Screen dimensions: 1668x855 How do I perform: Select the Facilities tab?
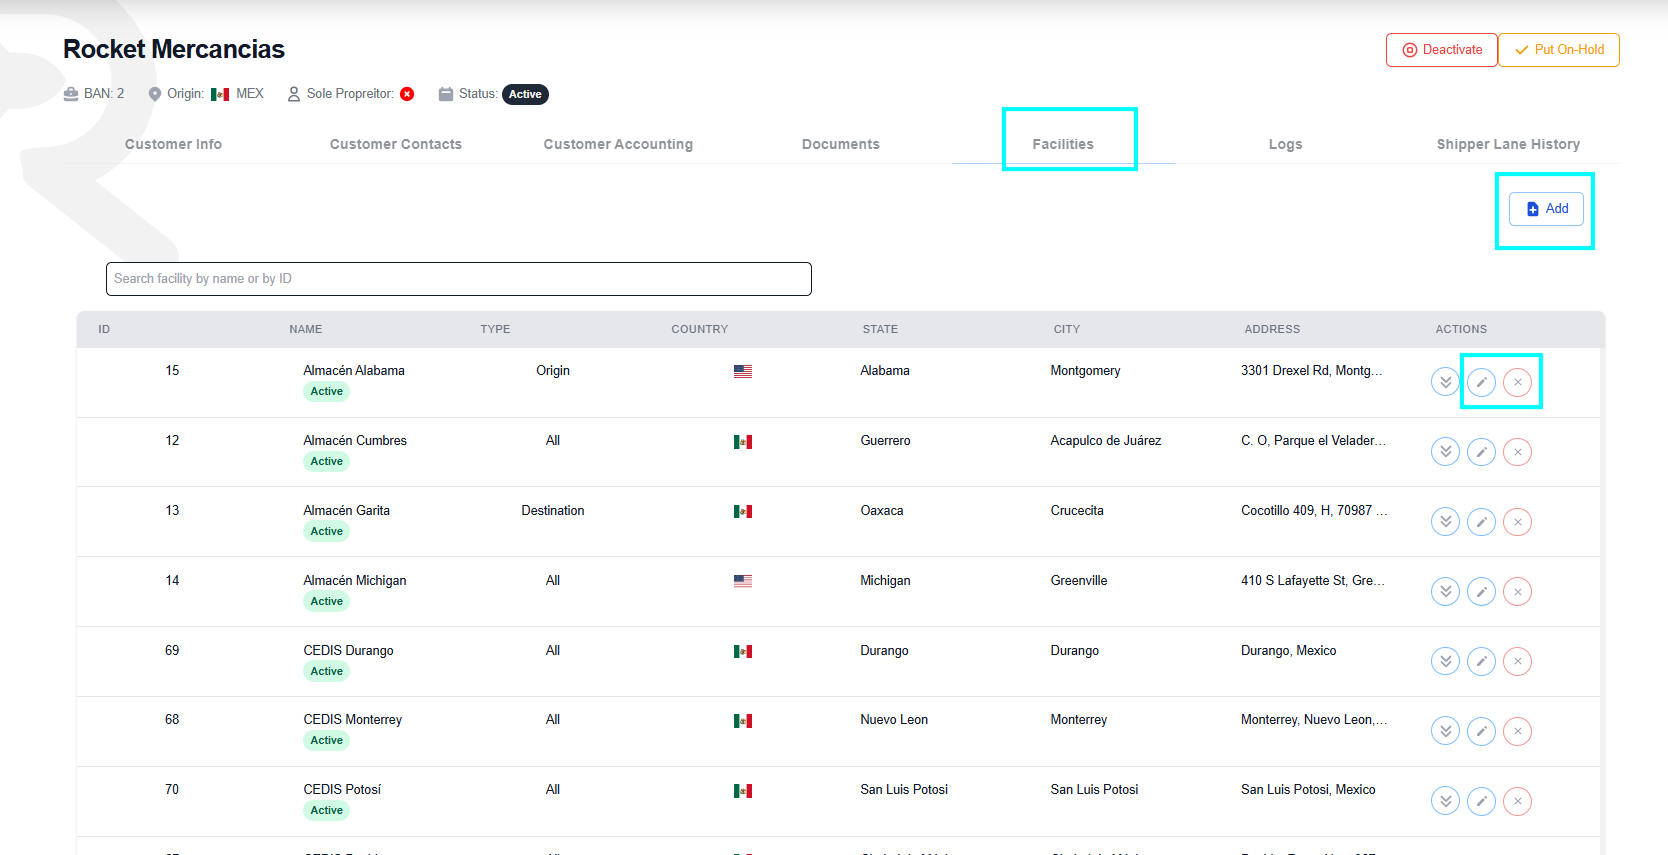pyautogui.click(x=1063, y=144)
